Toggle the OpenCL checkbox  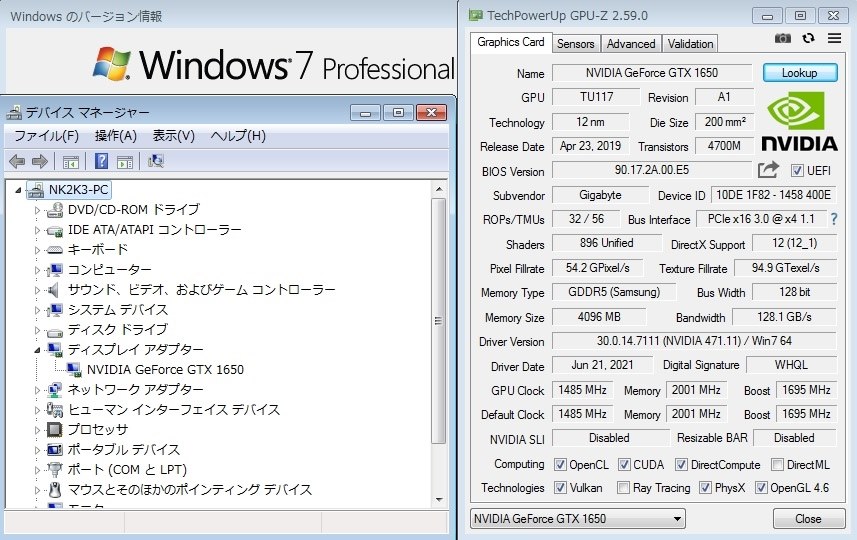pyautogui.click(x=560, y=465)
